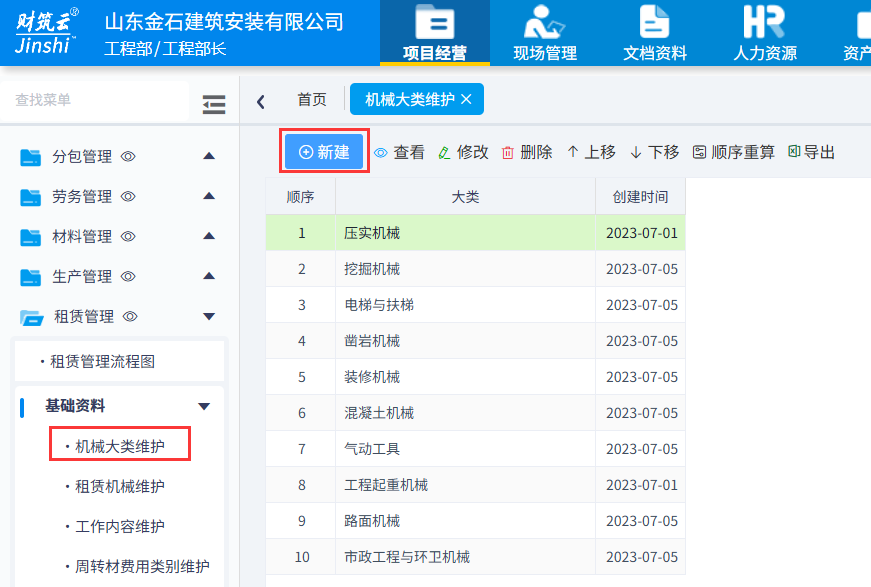This screenshot has height=587, width=871.
Task: Switch to the 首页 tab
Action: pyautogui.click(x=312, y=99)
